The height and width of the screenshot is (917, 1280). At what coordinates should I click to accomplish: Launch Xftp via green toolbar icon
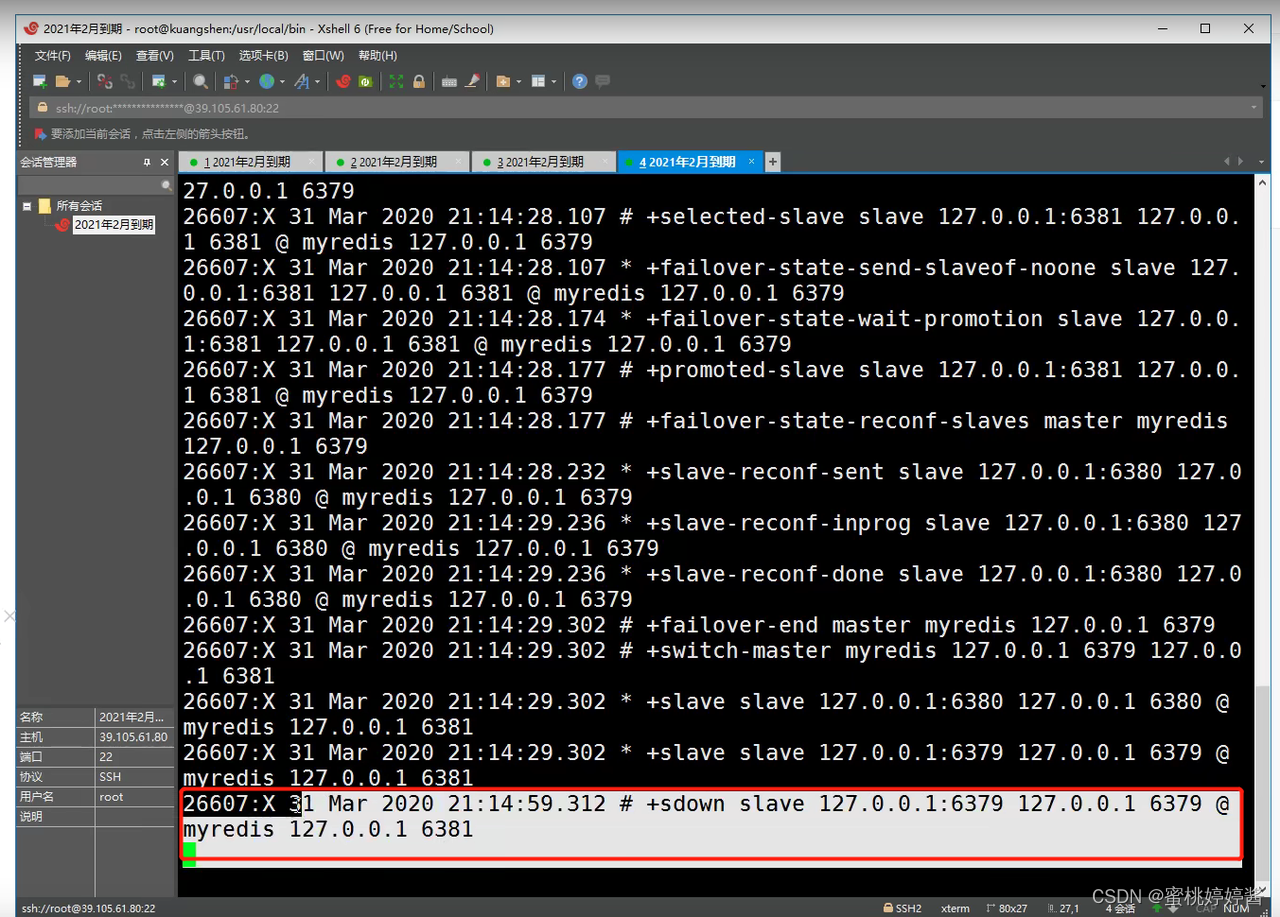[366, 82]
